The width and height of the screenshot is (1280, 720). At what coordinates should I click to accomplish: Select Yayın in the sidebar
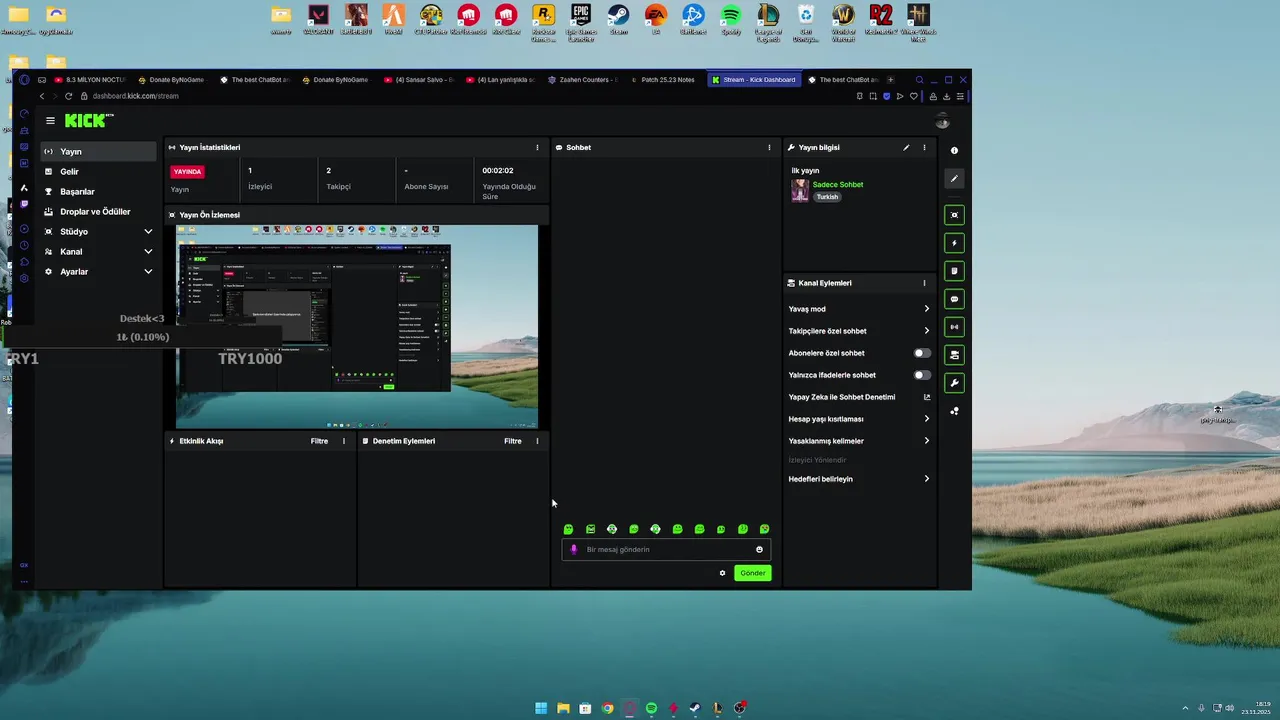pyautogui.click(x=98, y=151)
